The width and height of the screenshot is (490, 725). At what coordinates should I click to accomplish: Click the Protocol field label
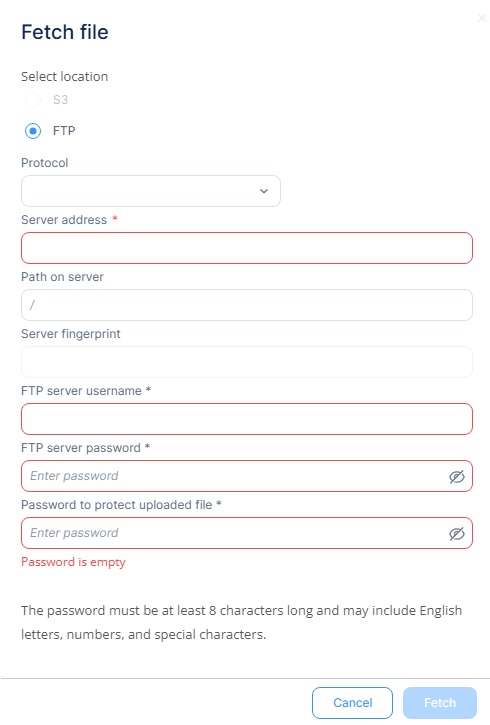coord(44,163)
